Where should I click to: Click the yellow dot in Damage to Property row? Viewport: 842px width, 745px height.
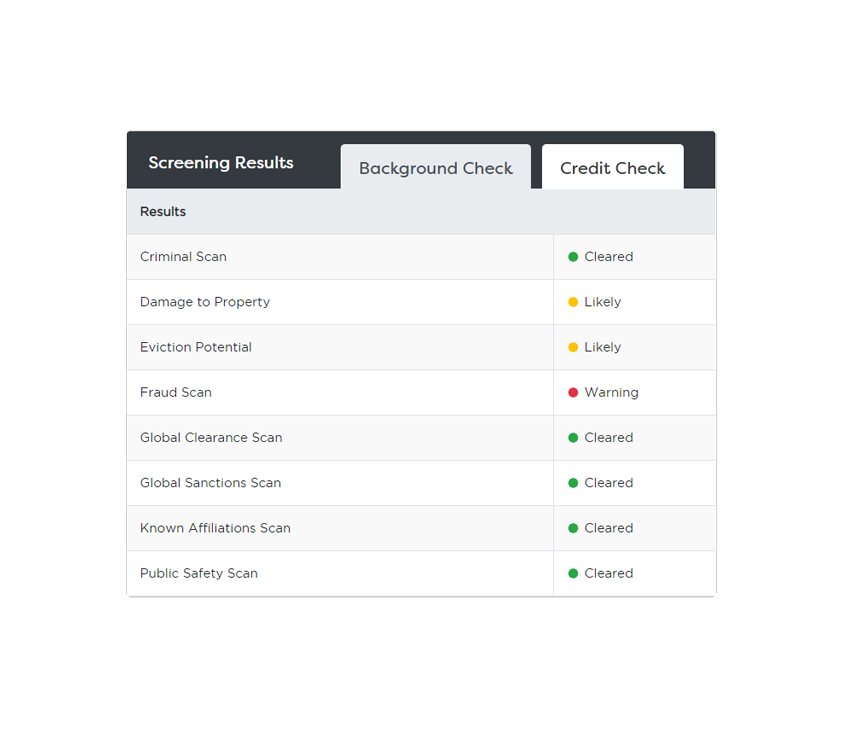click(573, 302)
